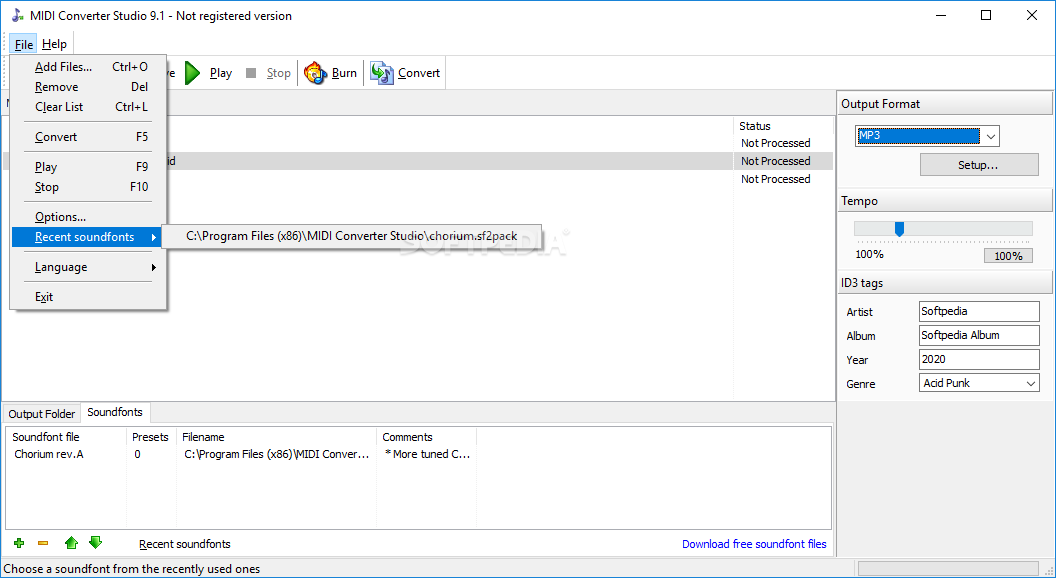This screenshot has width=1056, height=578.
Task: Click the gray Stop square icon
Action: (251, 73)
